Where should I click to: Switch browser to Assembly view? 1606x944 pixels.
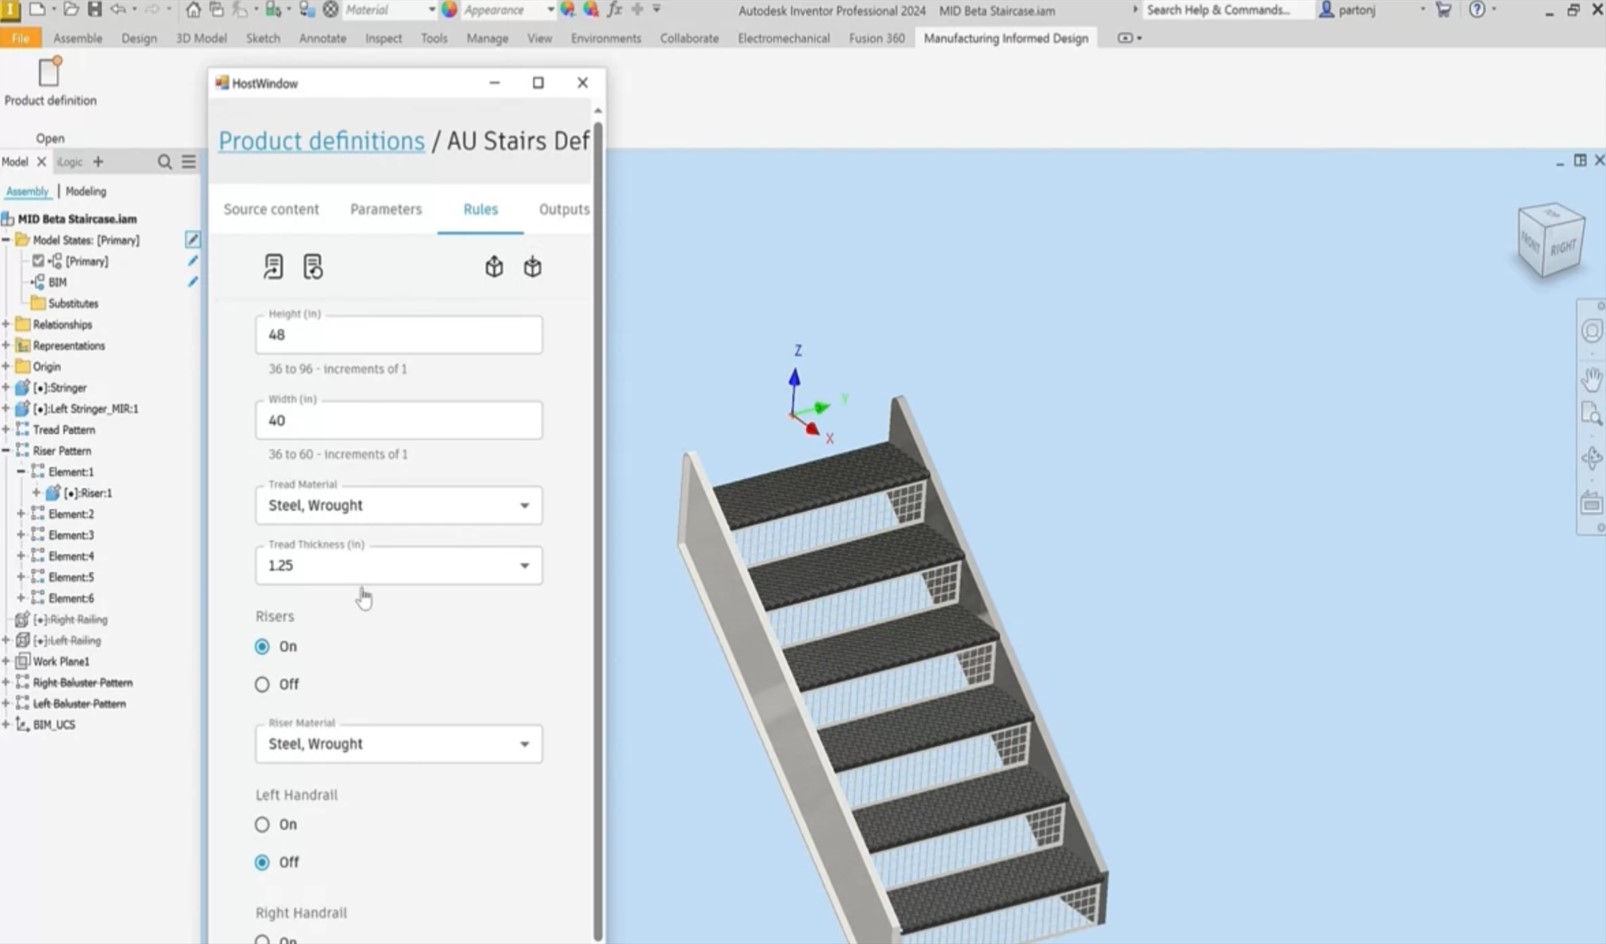tap(27, 191)
